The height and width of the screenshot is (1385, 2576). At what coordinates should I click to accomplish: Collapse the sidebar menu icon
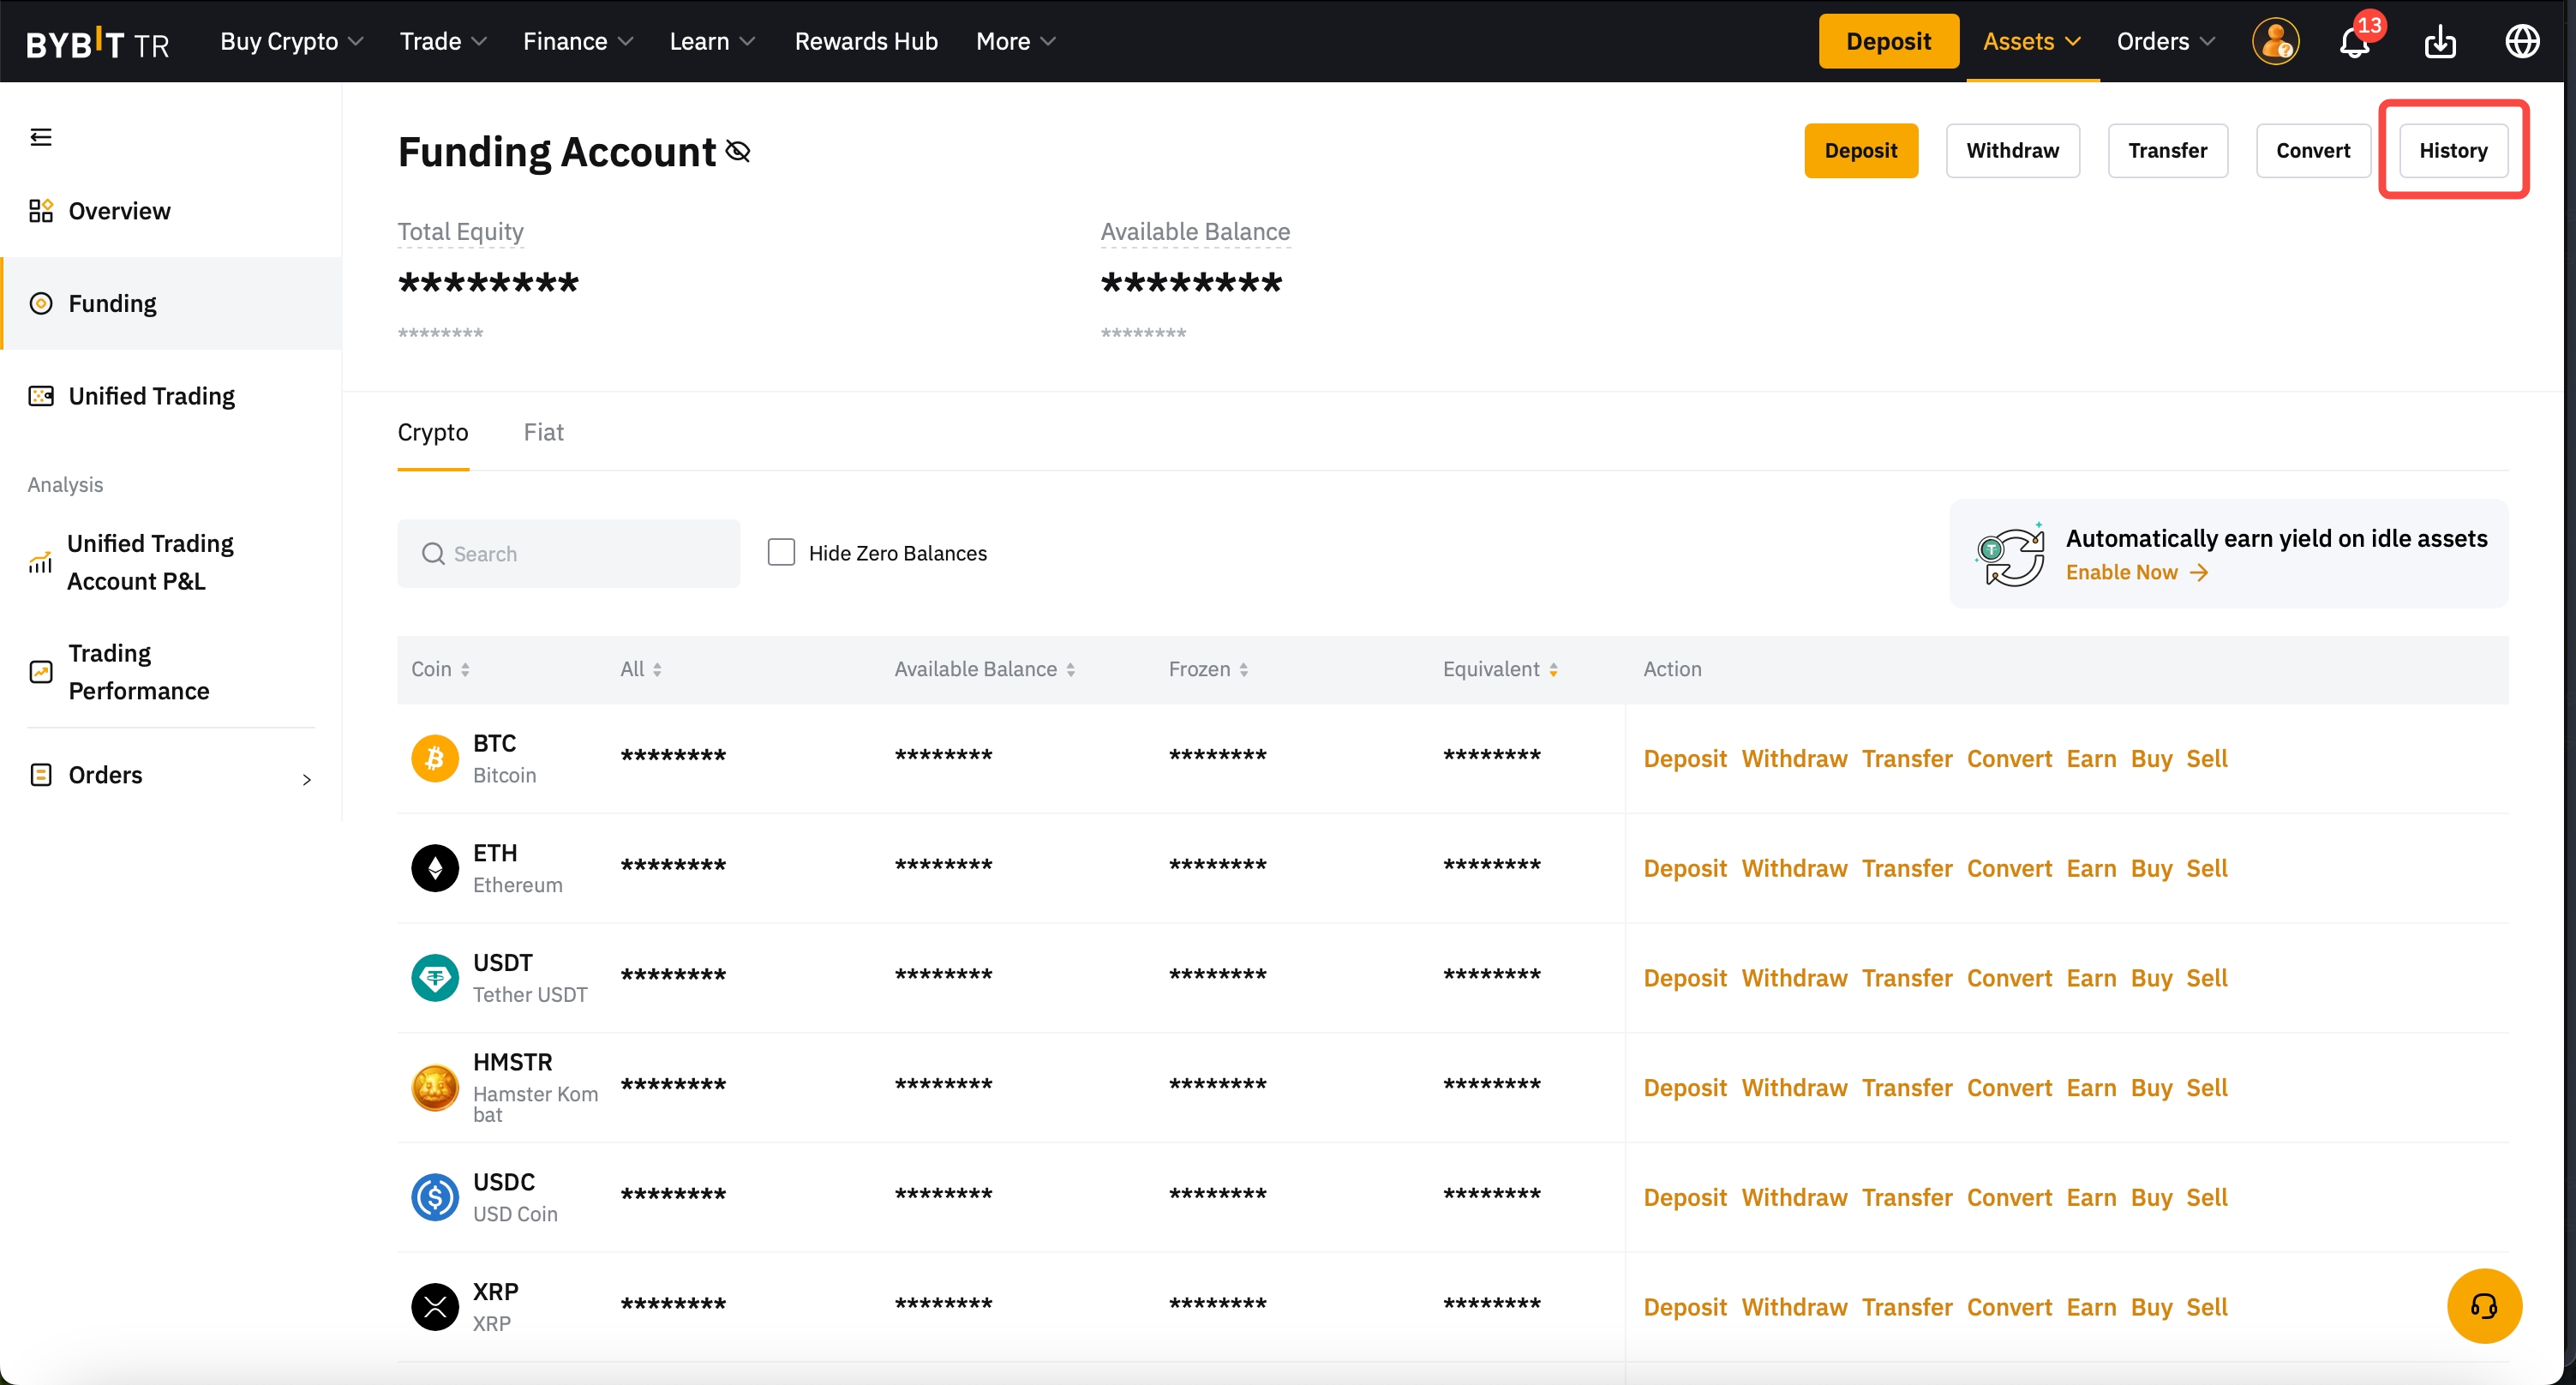pyautogui.click(x=41, y=137)
